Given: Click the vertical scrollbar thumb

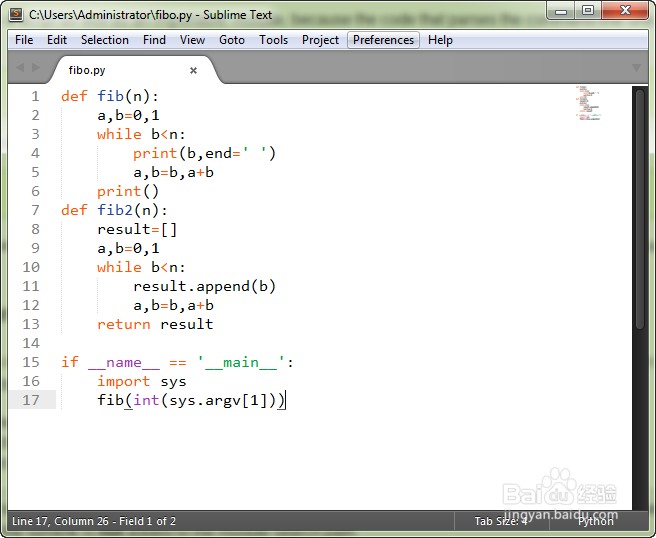Looking at the screenshot, I should 640,209.
